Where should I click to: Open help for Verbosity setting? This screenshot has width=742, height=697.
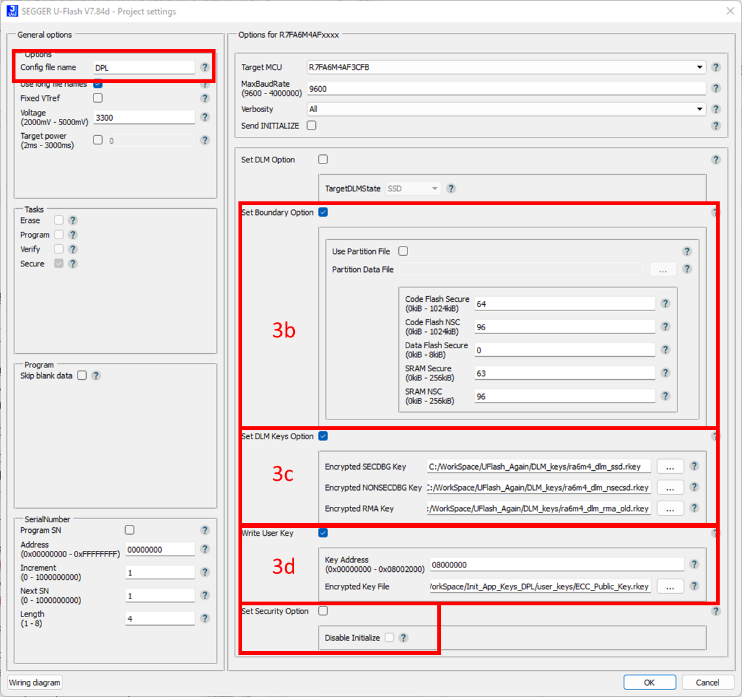click(x=716, y=109)
